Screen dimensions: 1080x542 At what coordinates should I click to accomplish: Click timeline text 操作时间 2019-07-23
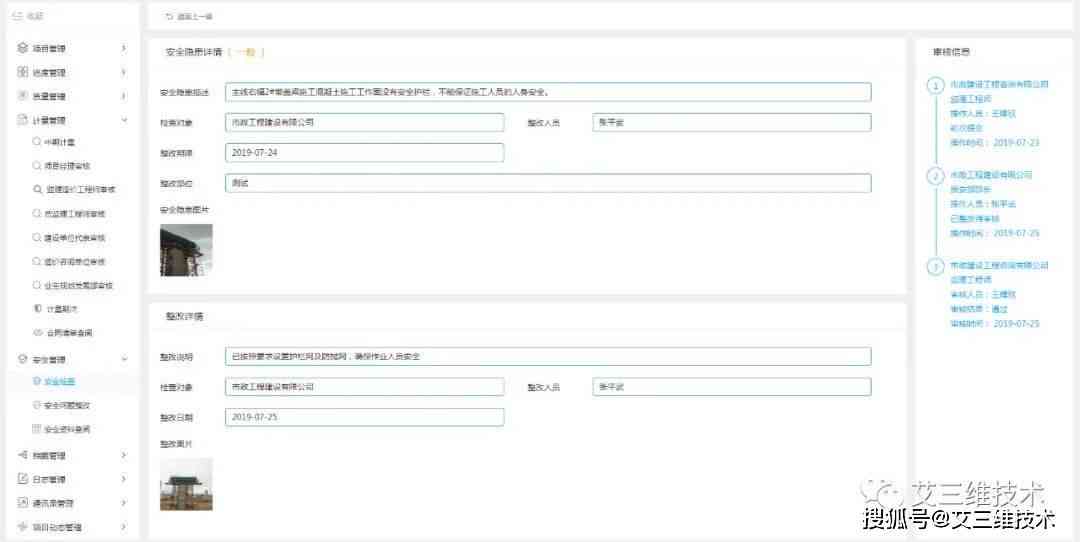click(x=995, y=143)
